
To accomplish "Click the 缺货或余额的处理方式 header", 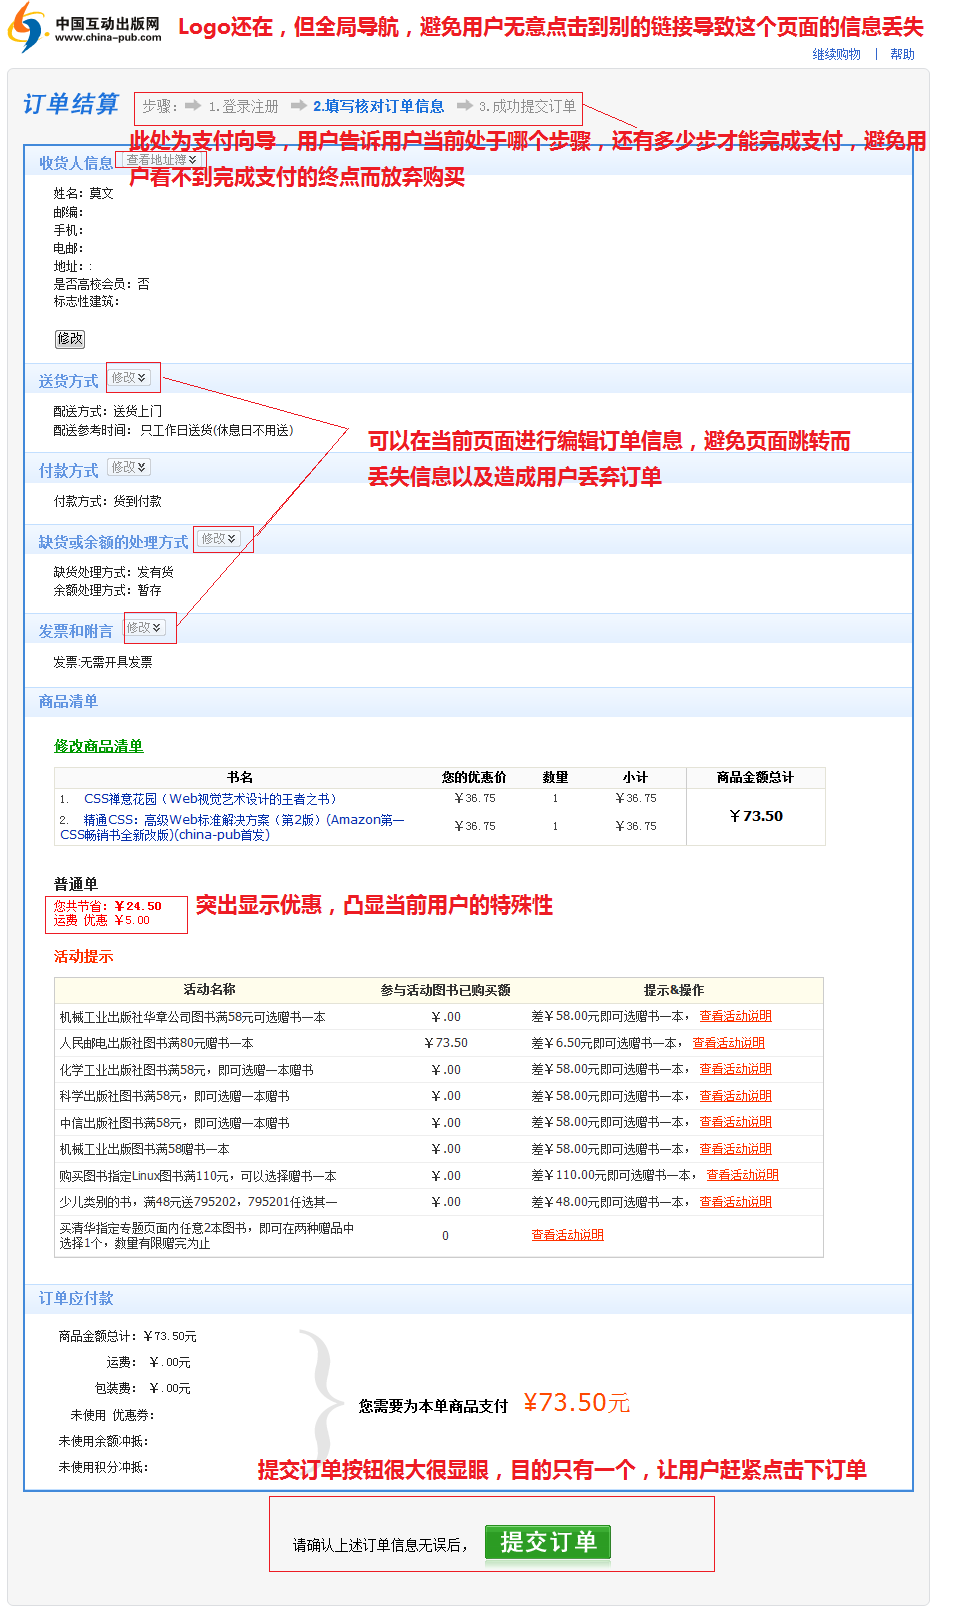I will pos(113,542).
